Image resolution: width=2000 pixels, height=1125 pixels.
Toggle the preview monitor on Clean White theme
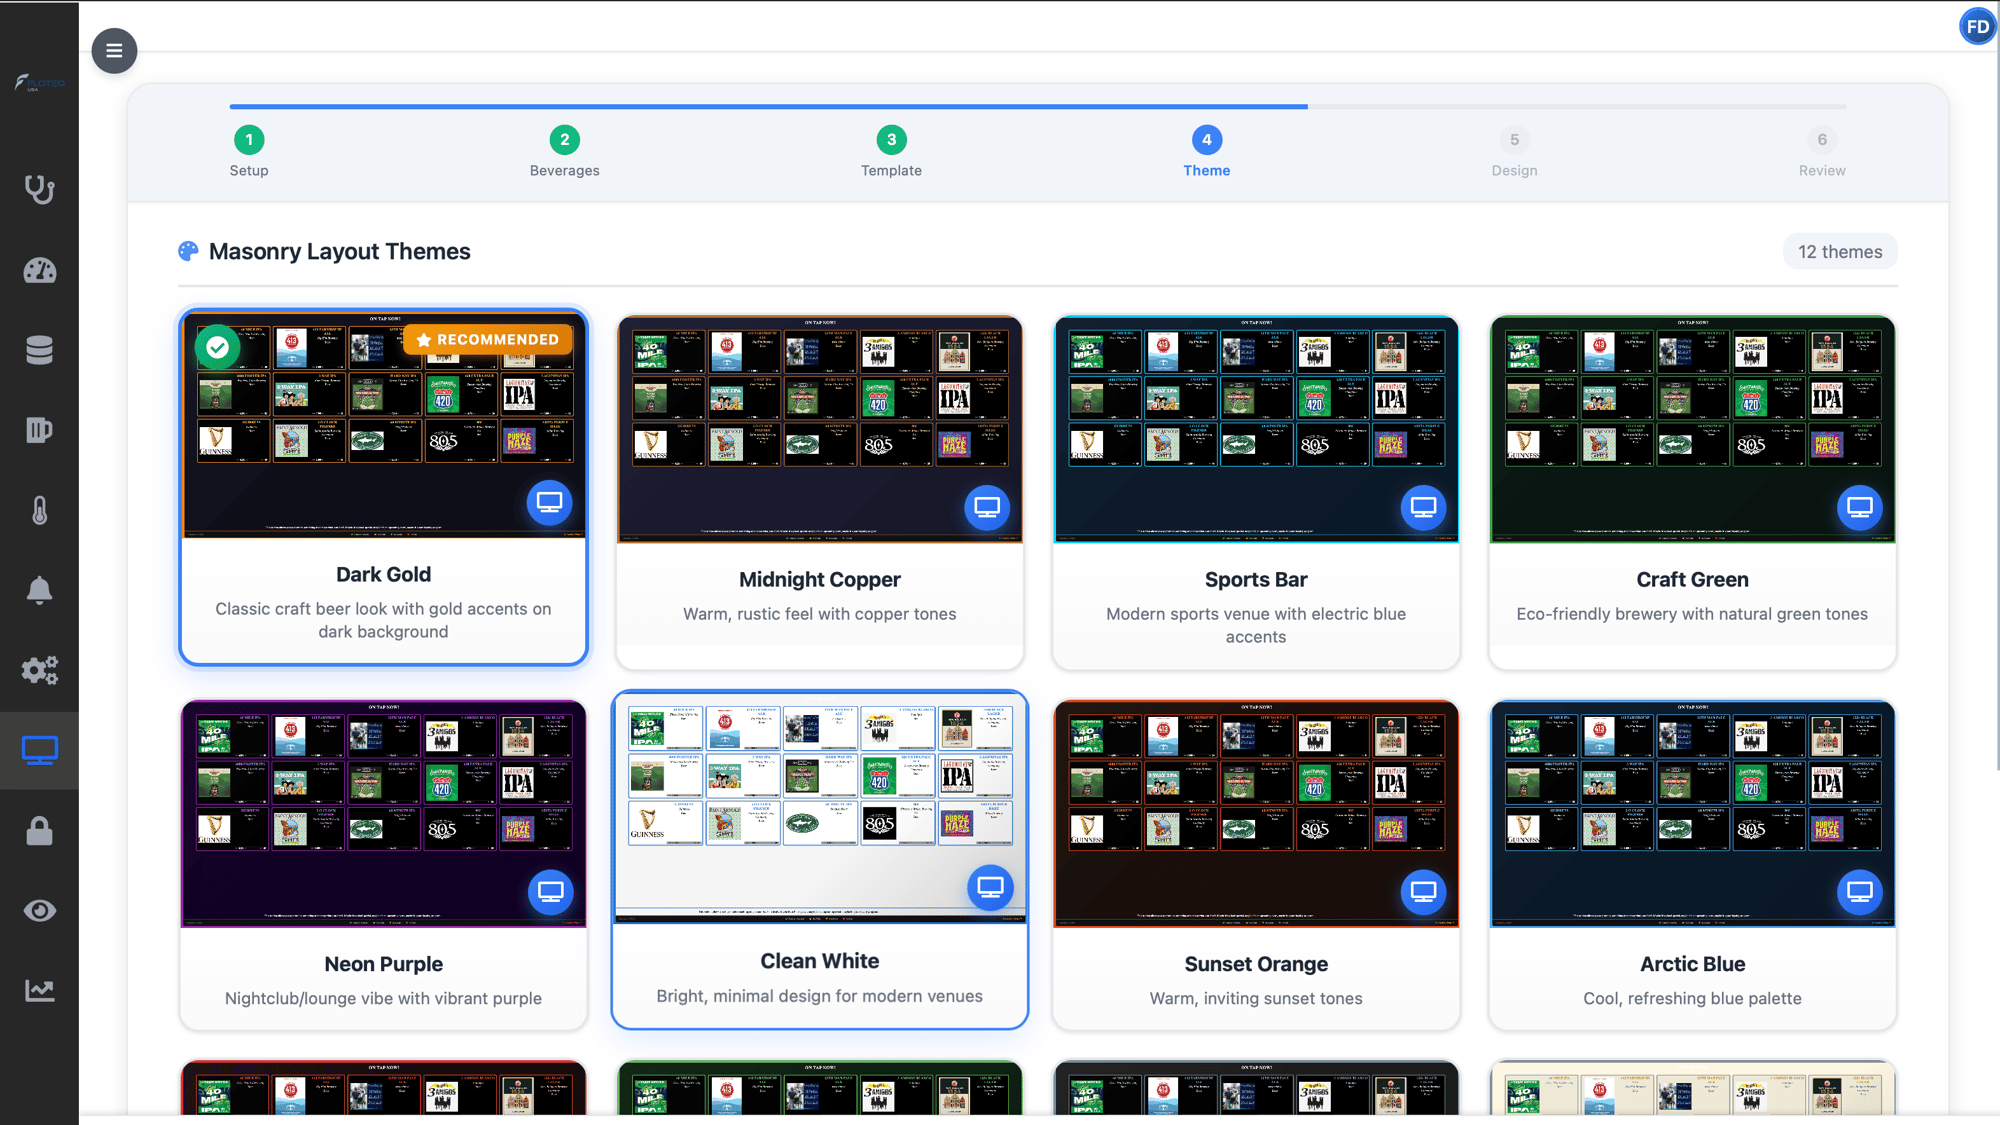[988, 887]
